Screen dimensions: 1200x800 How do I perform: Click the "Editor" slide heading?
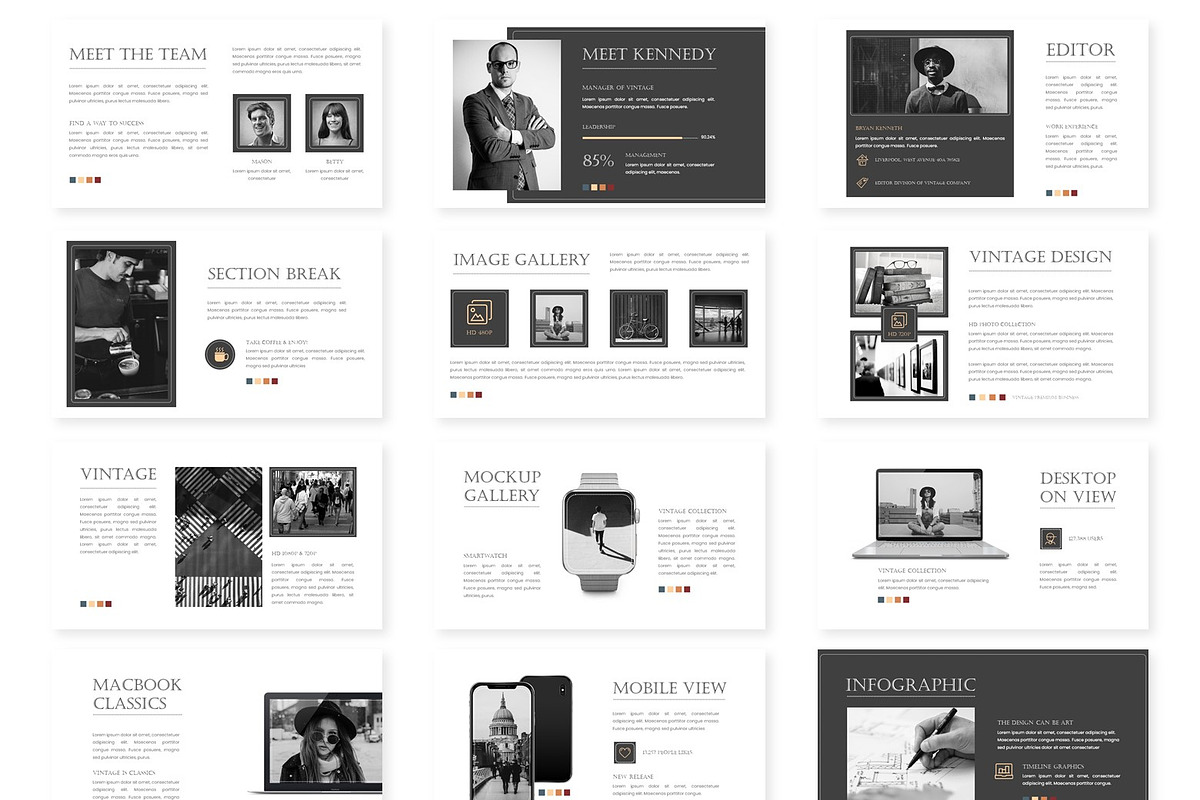1080,49
